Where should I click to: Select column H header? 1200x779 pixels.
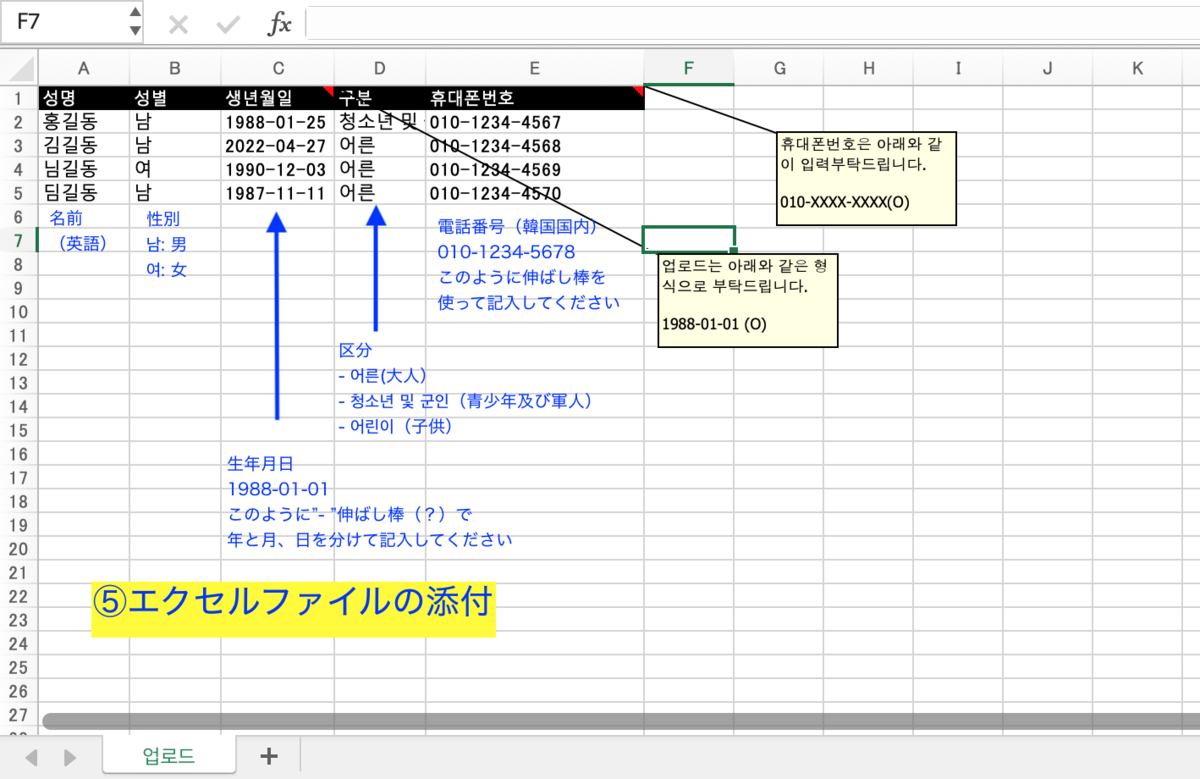pos(869,68)
